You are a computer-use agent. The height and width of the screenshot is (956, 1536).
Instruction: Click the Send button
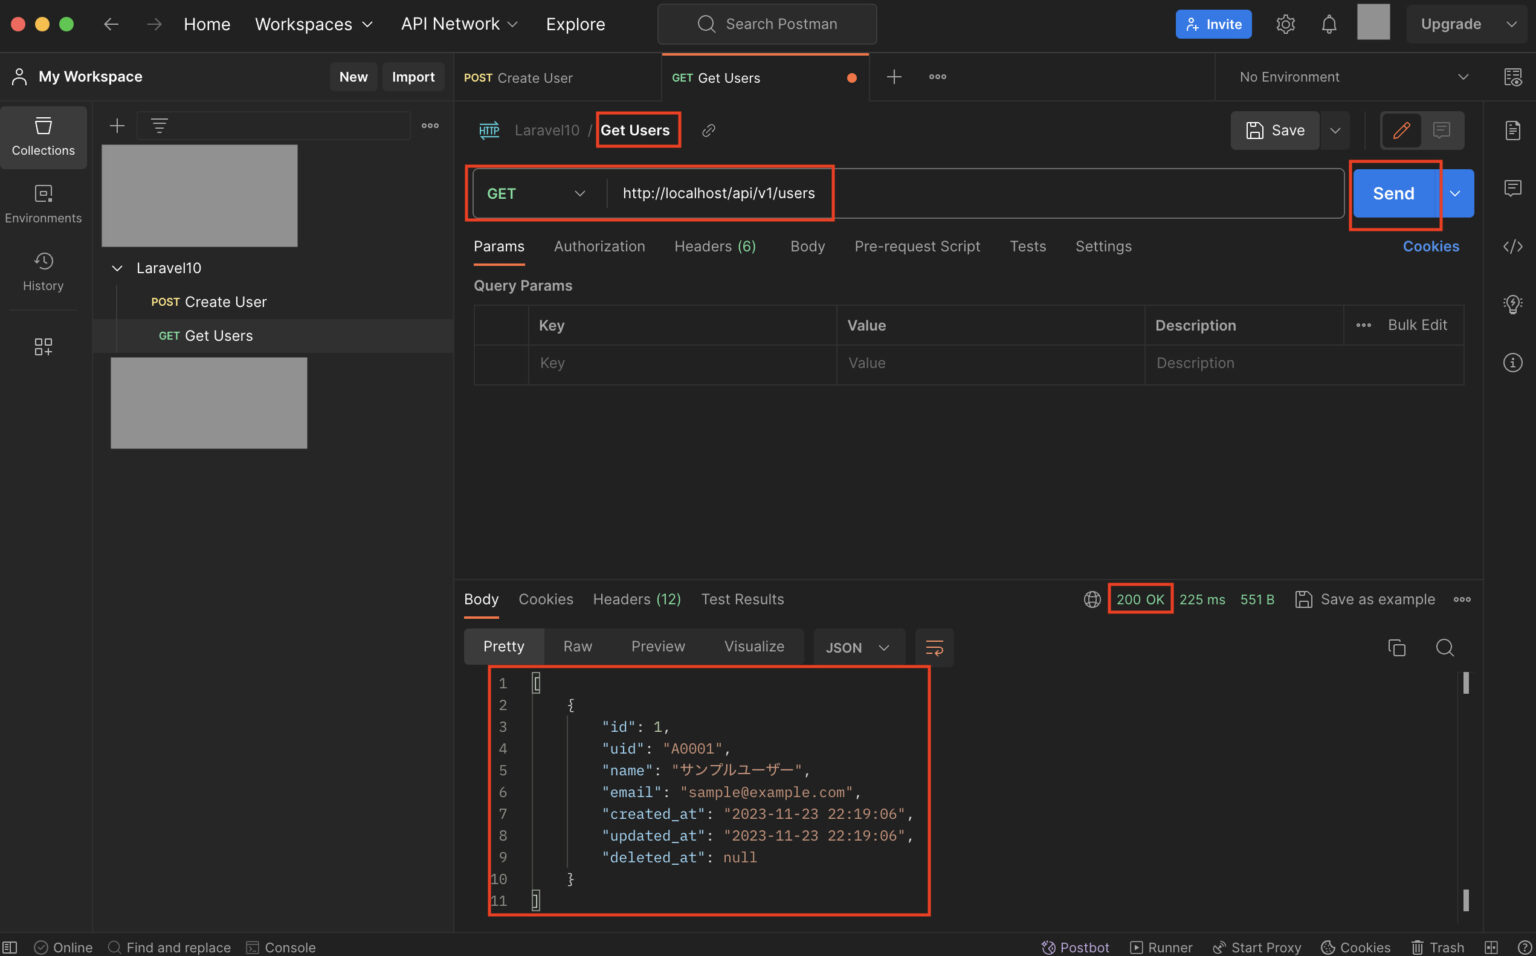pyautogui.click(x=1396, y=193)
